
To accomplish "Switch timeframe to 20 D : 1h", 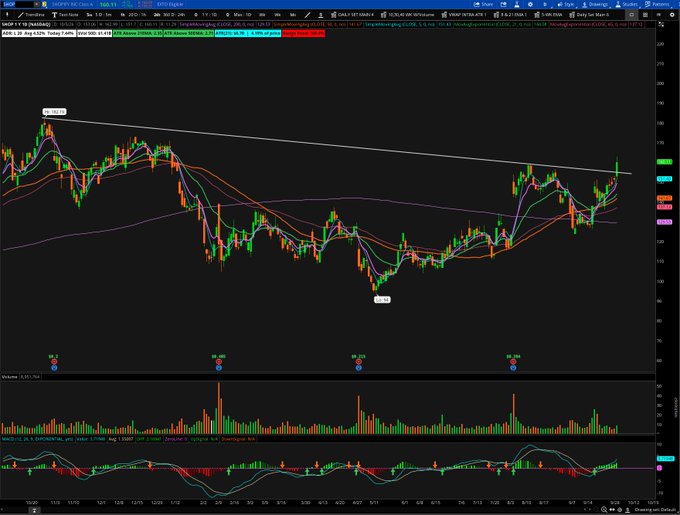I will coord(134,15).
